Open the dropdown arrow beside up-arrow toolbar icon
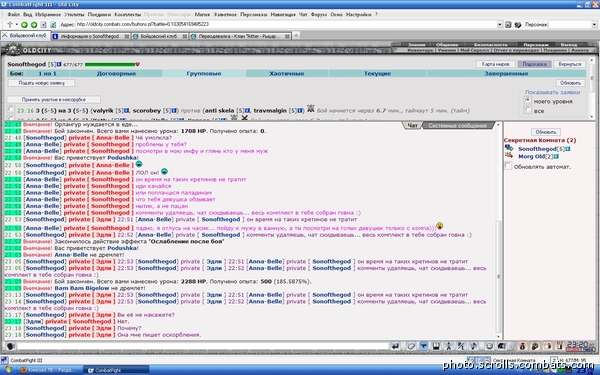600x375 pixels. click(x=17, y=24)
